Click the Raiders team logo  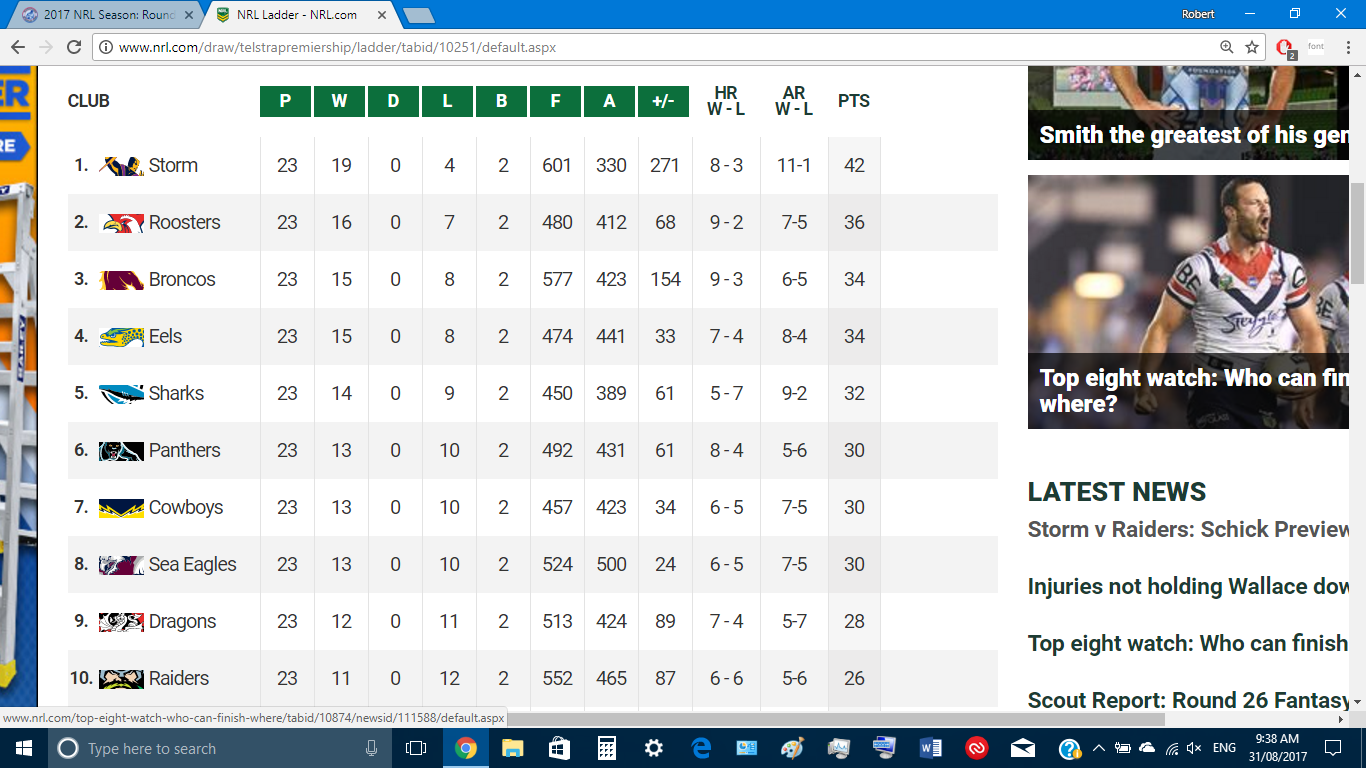coord(122,679)
